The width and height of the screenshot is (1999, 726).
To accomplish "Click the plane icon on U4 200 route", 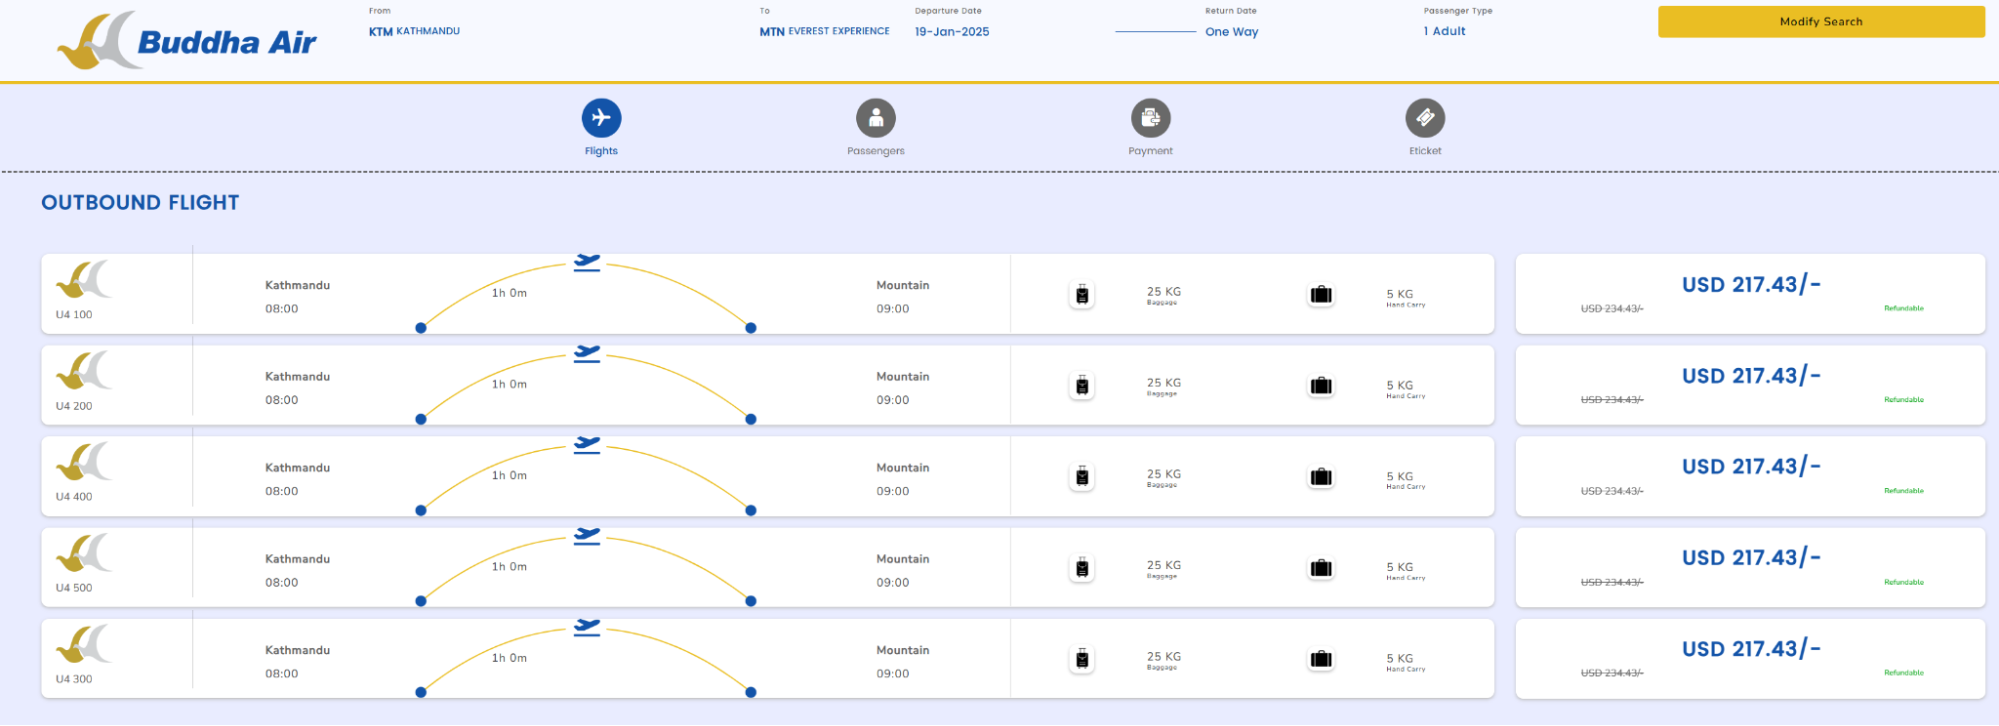I will pos(587,353).
